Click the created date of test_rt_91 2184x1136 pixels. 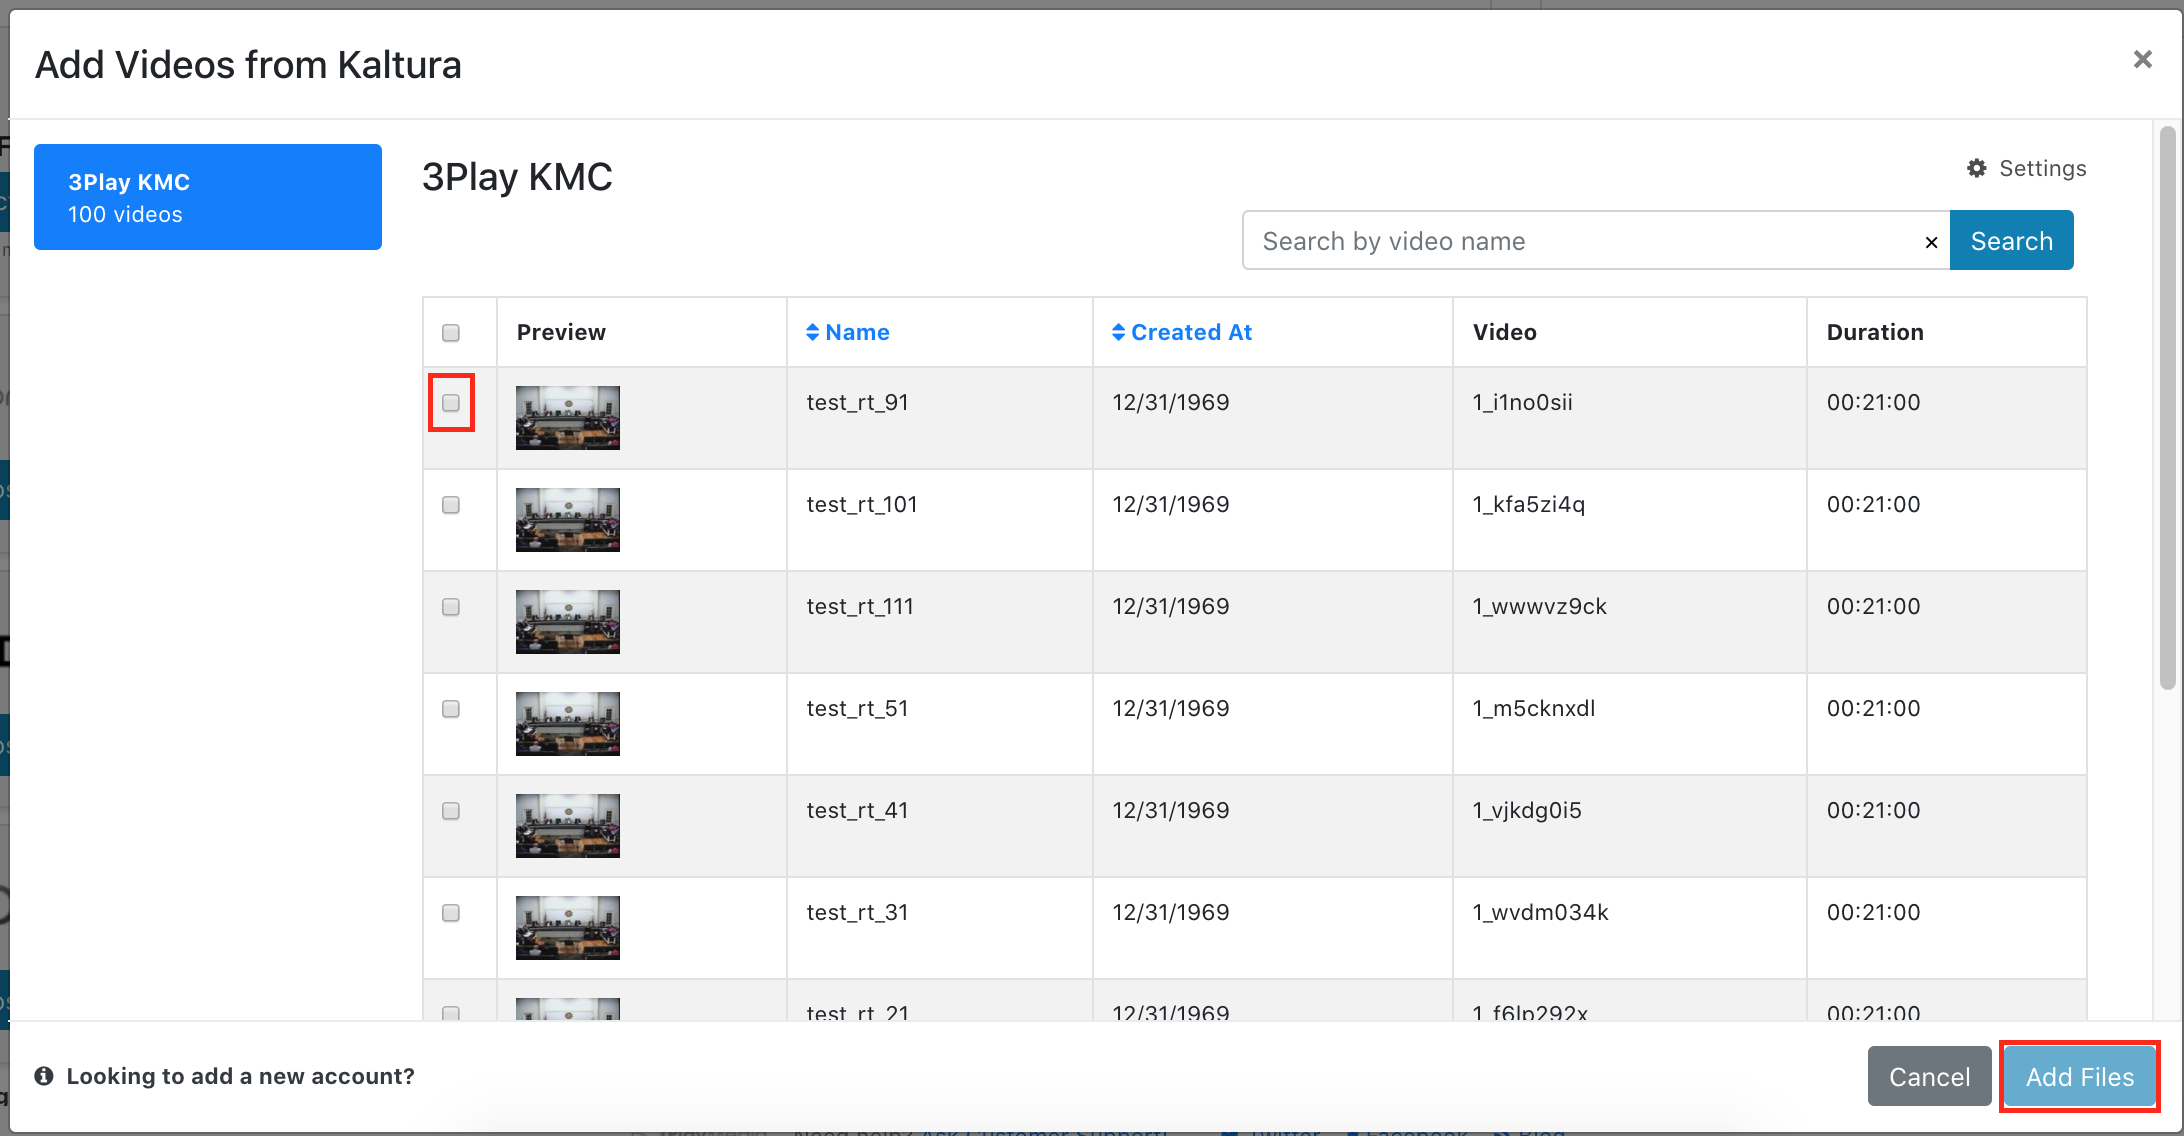(x=1171, y=402)
